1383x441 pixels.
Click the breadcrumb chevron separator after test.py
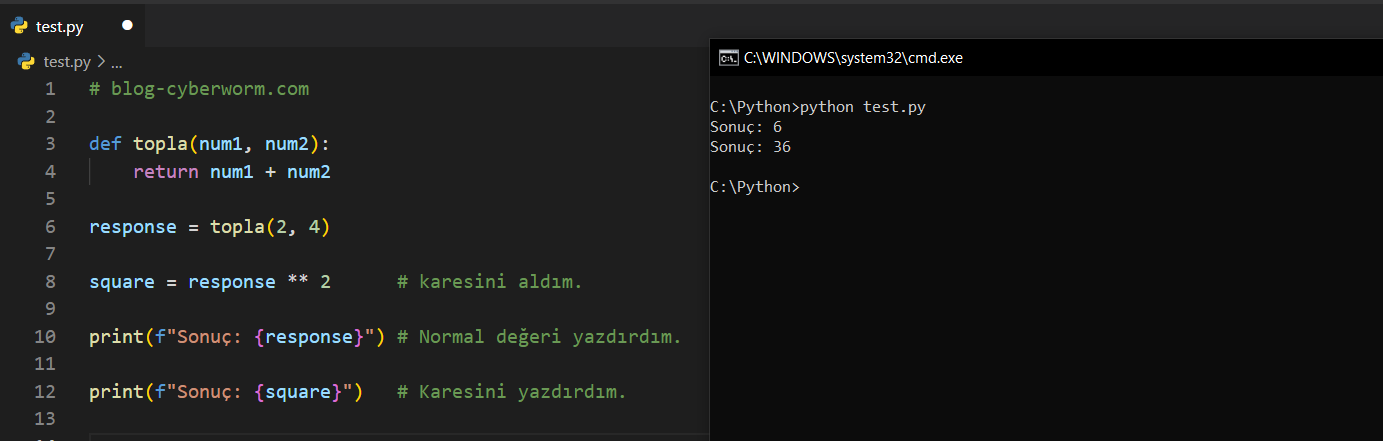click(100, 62)
